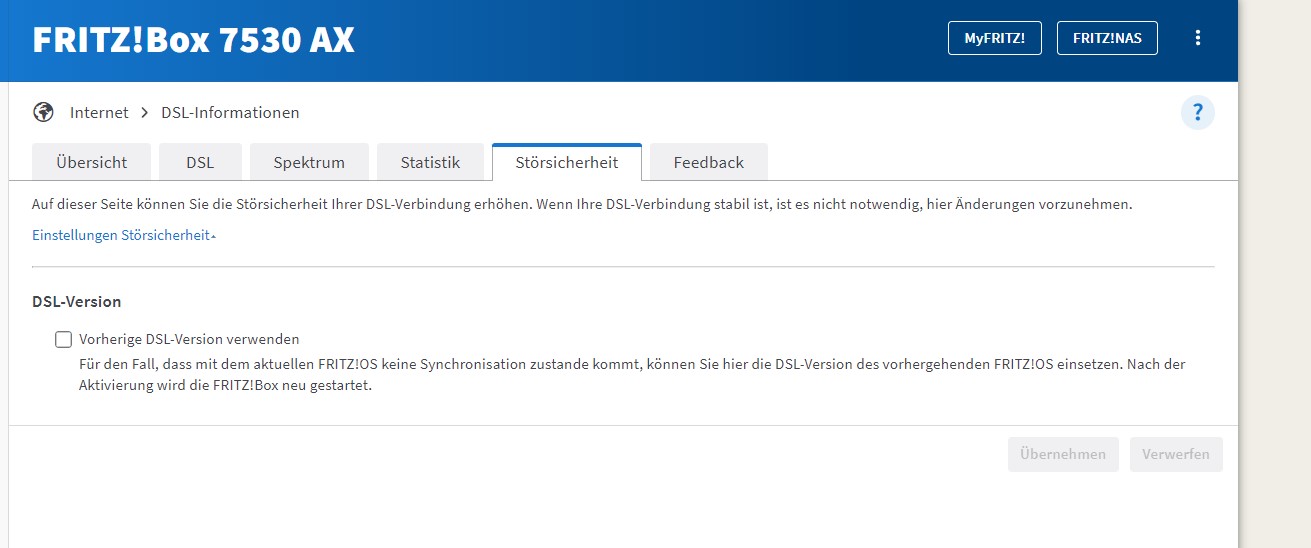The height and width of the screenshot is (548, 1311).
Task: Click the help question mark icon
Action: pos(1197,112)
